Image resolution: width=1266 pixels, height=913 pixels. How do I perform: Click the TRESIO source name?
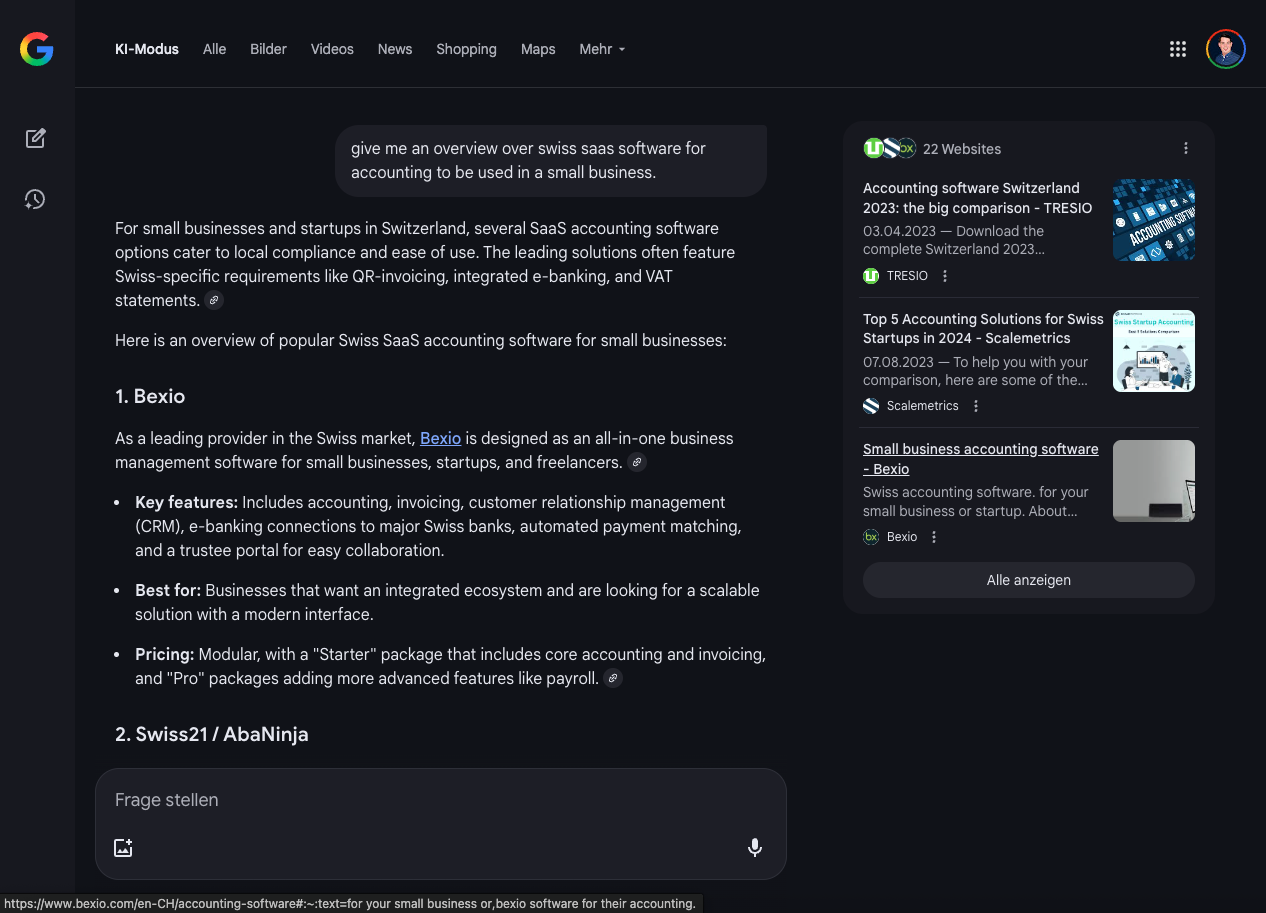[x=907, y=276]
